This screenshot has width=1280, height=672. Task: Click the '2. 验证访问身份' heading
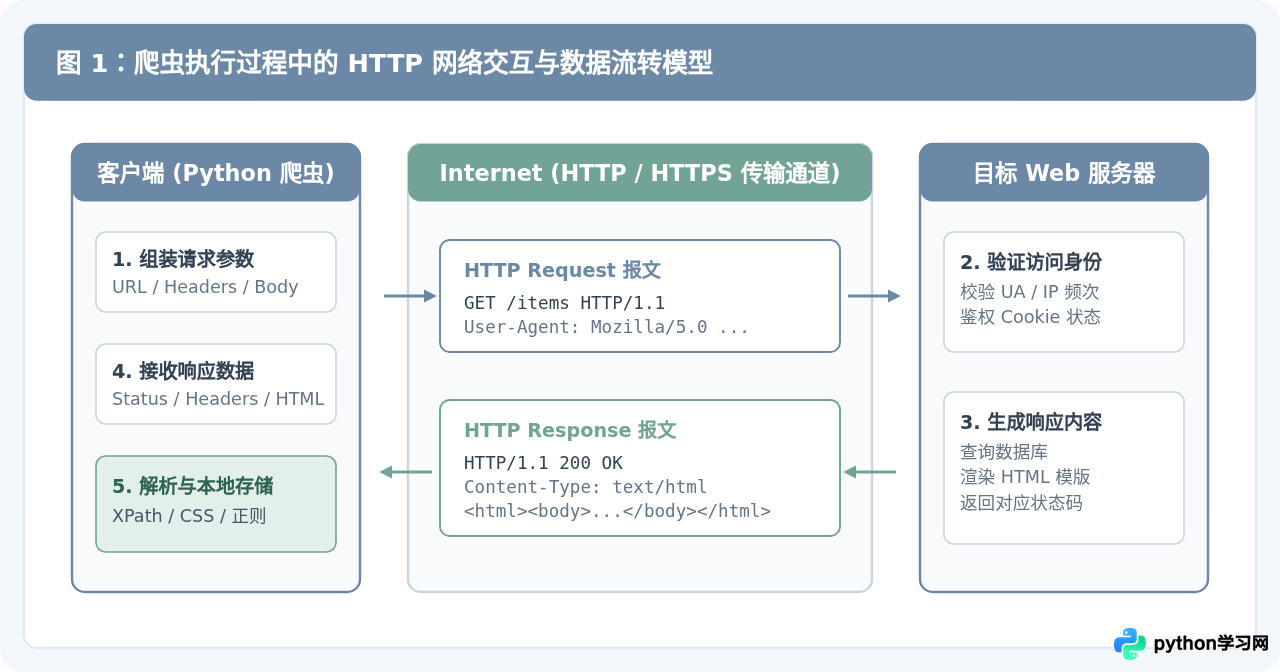point(1031,262)
